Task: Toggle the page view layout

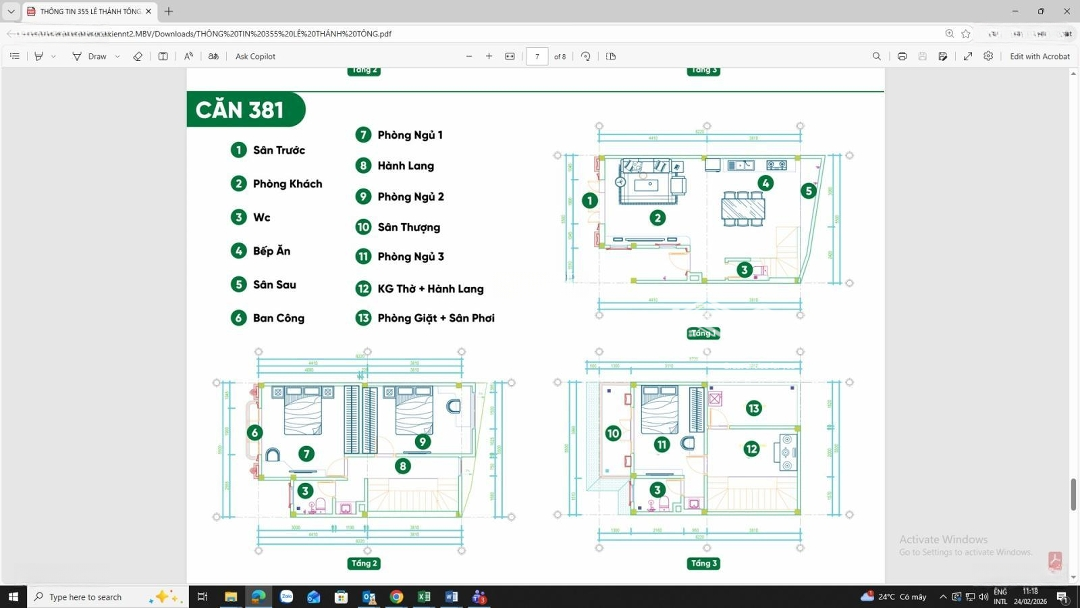Action: (x=611, y=57)
